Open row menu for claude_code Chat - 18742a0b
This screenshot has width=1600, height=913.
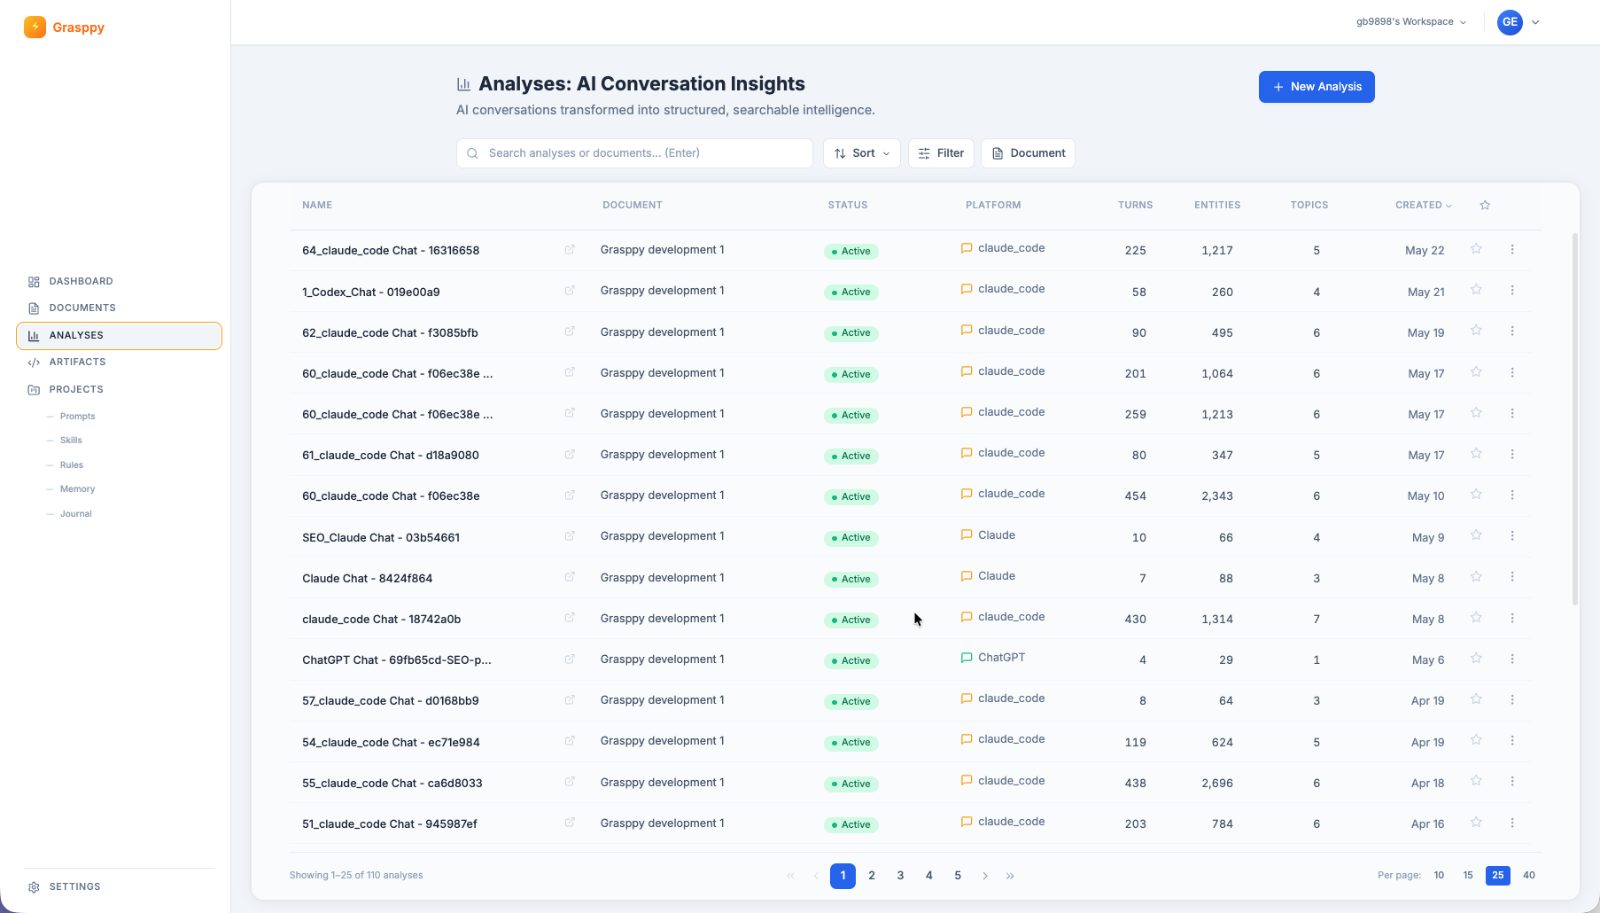point(1512,618)
